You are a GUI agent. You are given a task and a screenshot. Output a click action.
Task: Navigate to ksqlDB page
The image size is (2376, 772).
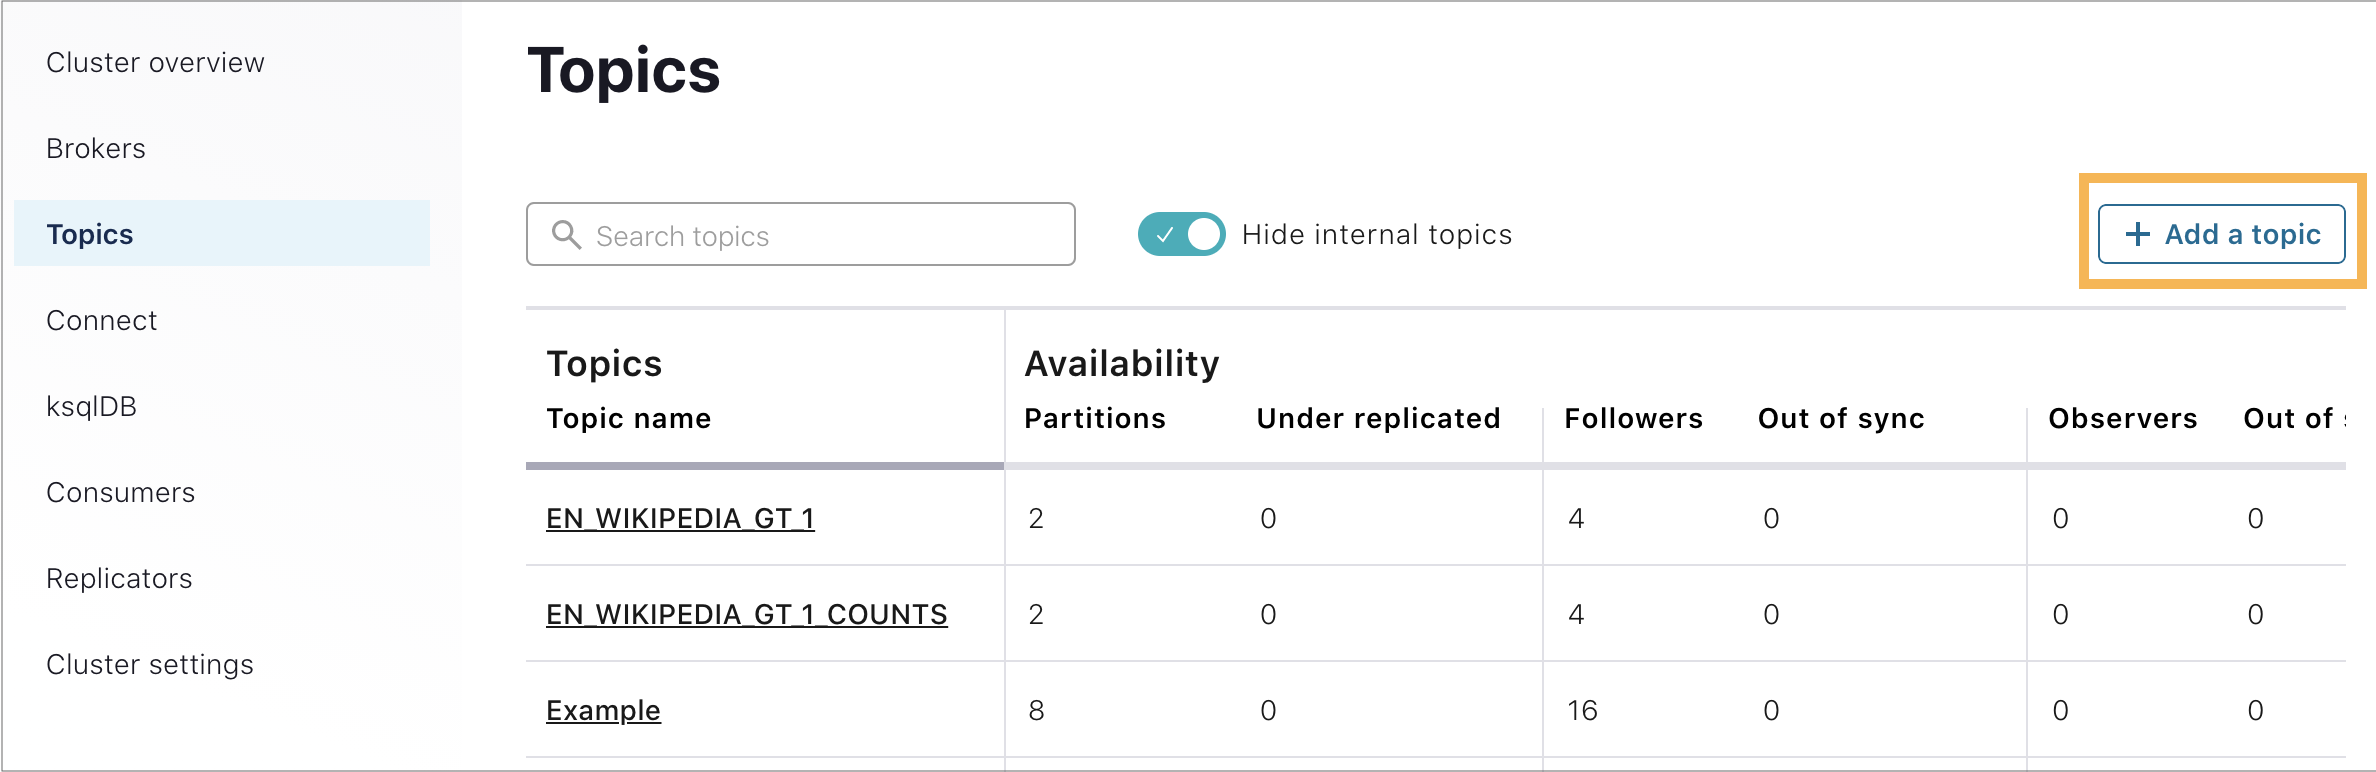[x=91, y=407]
